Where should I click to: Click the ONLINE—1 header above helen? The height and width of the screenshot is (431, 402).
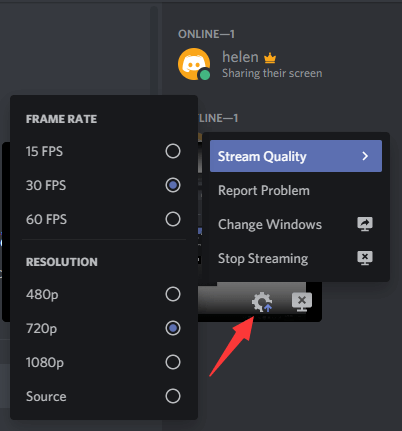click(206, 34)
